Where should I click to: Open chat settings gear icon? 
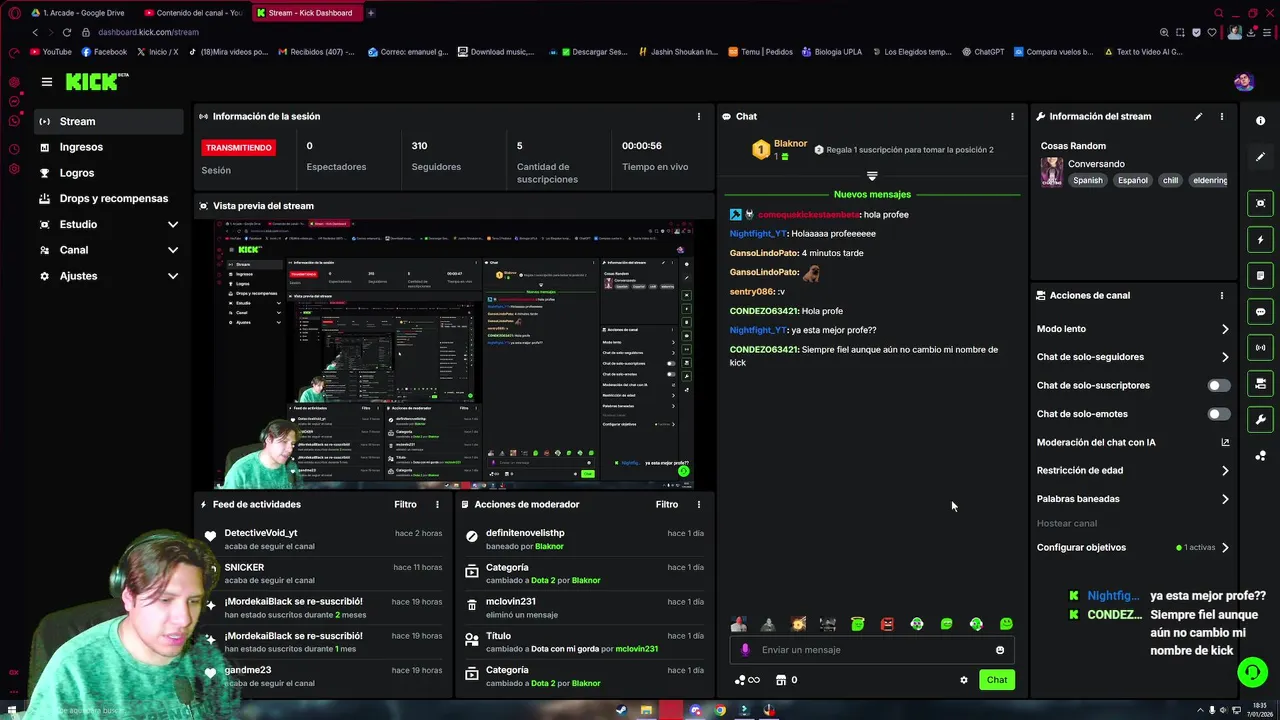pyautogui.click(x=964, y=680)
